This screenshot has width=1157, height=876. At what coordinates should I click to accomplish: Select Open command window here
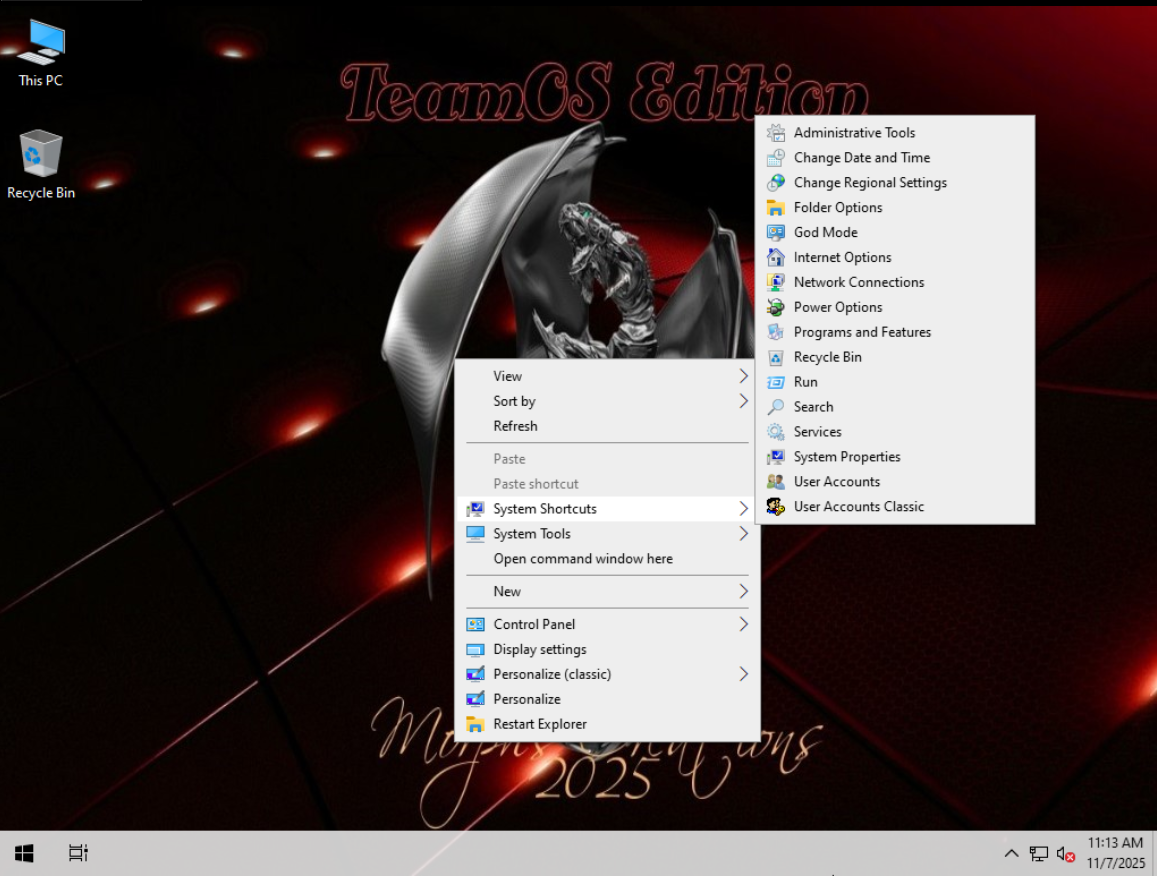[582, 559]
